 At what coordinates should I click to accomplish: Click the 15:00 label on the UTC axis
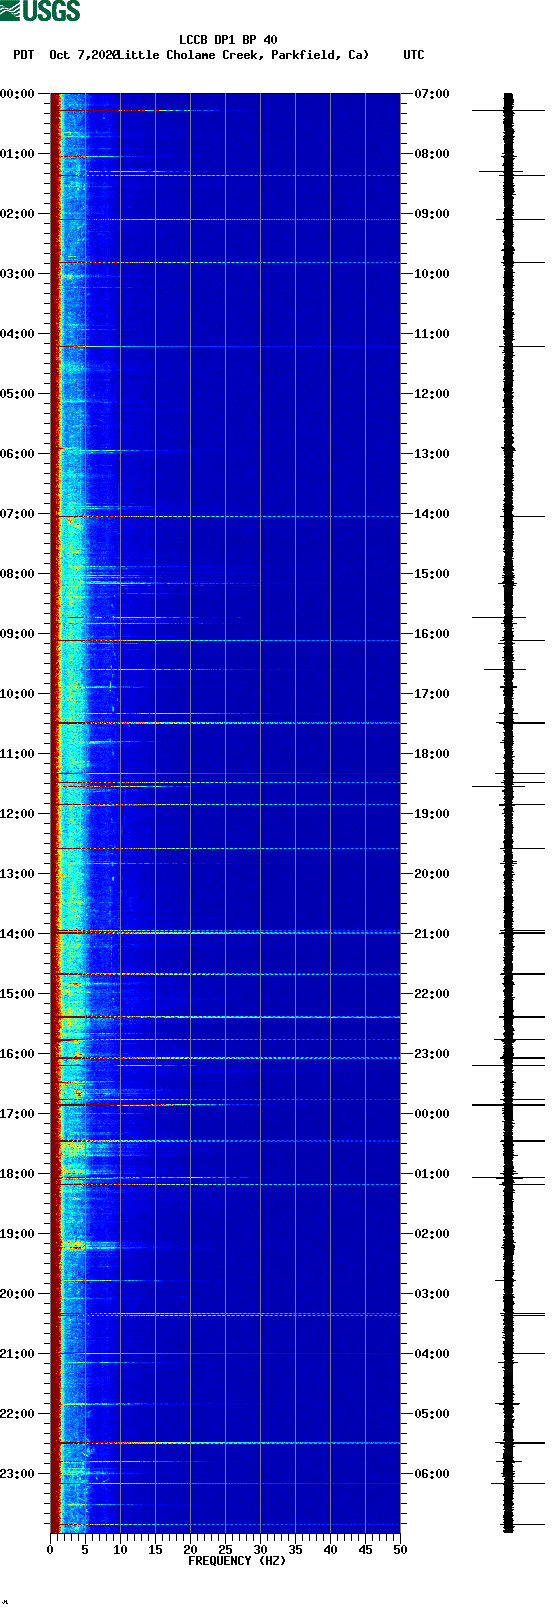coord(432,574)
